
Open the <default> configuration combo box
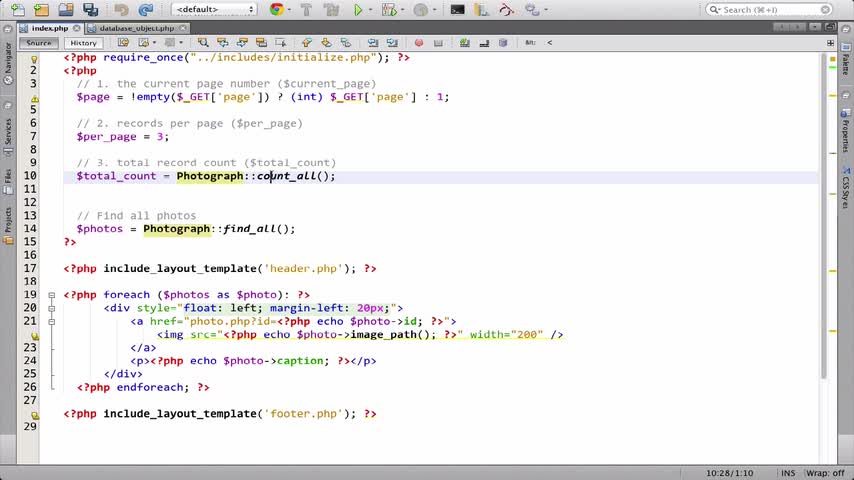(x=214, y=9)
